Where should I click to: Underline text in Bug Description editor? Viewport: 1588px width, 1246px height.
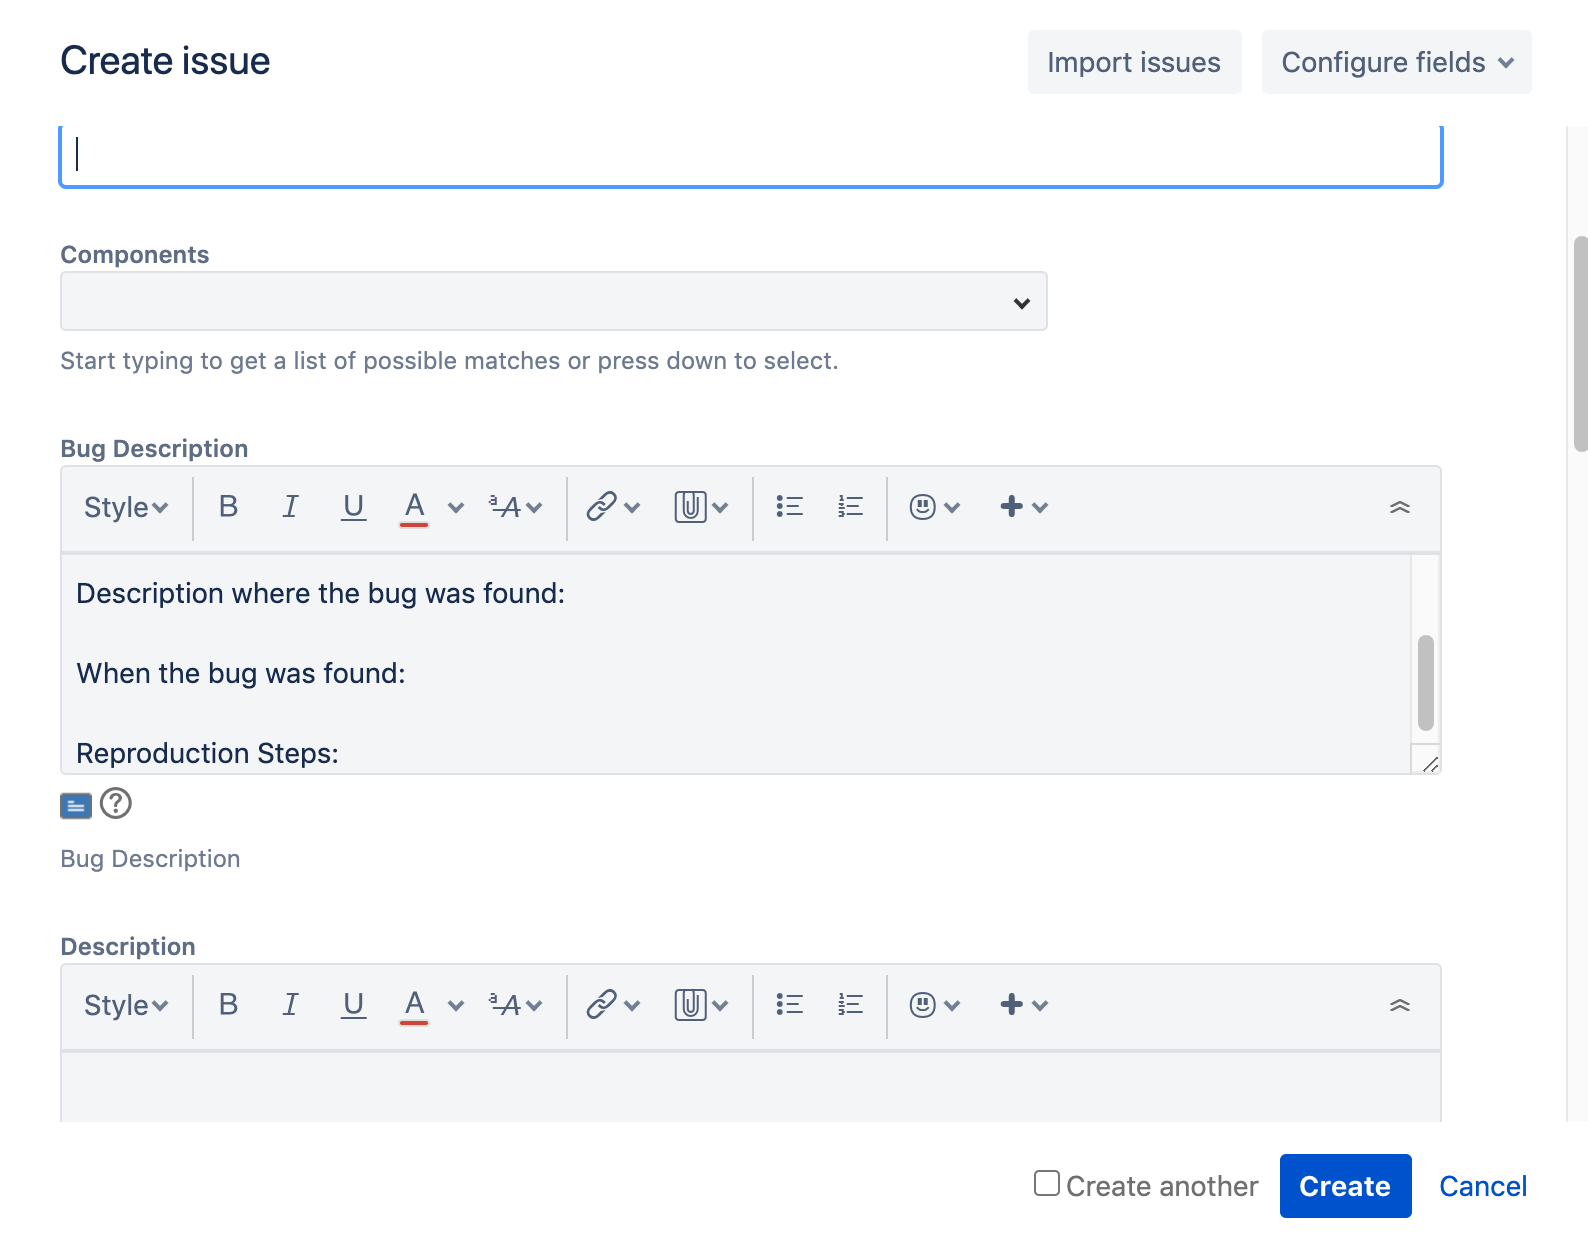(x=353, y=507)
